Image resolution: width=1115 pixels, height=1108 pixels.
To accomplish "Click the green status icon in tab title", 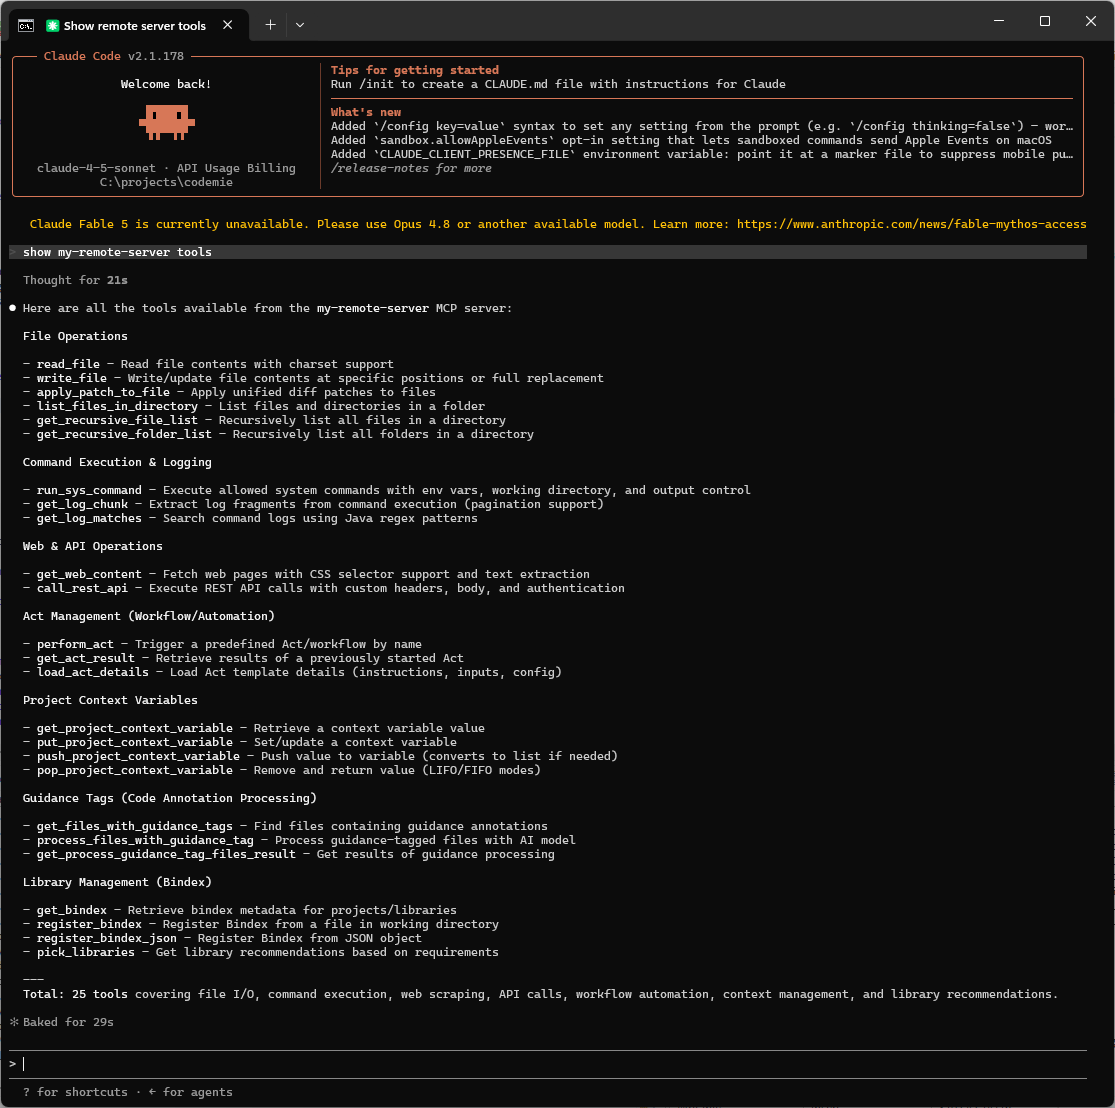I will coord(52,26).
